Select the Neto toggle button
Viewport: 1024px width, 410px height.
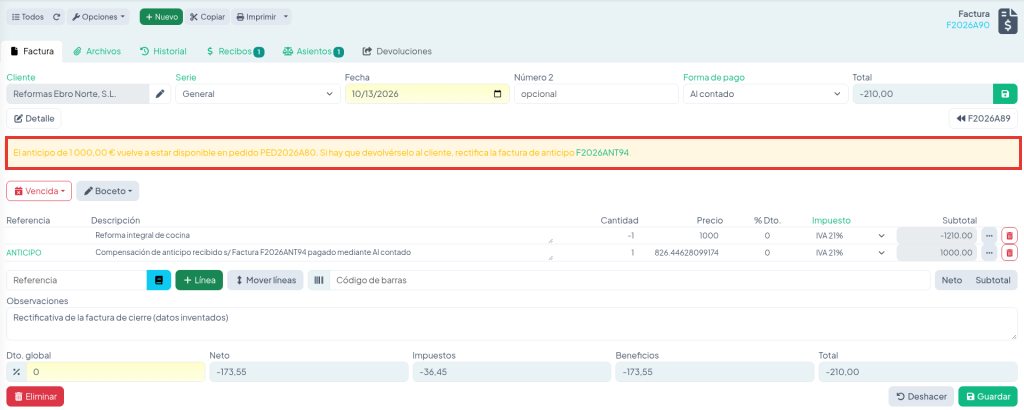[x=952, y=280]
